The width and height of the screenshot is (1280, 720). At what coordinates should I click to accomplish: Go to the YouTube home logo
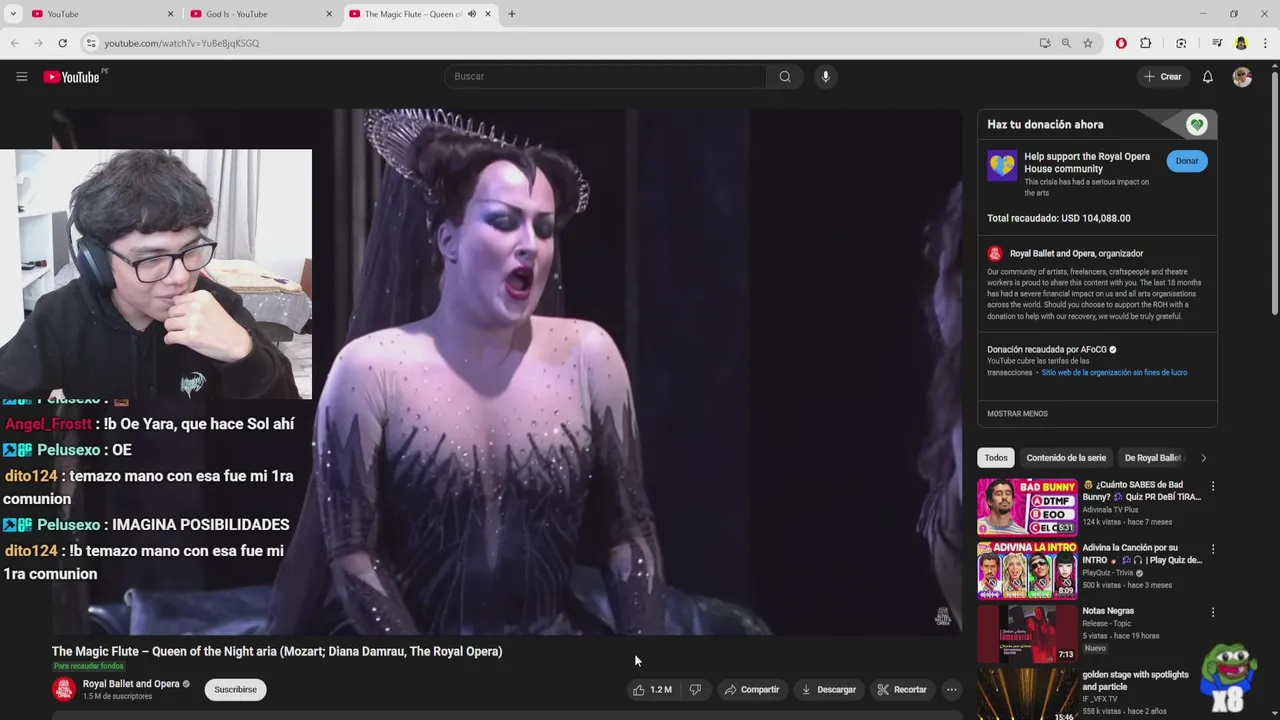click(x=72, y=76)
